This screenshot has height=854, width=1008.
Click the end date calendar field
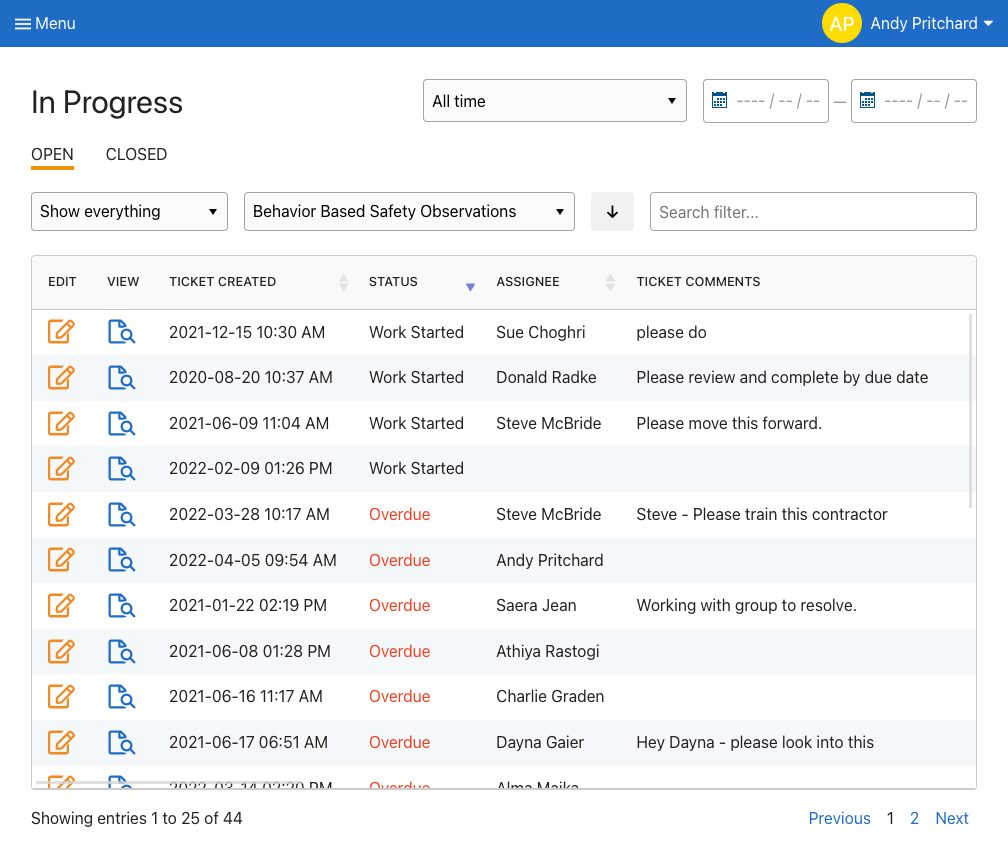(914, 101)
